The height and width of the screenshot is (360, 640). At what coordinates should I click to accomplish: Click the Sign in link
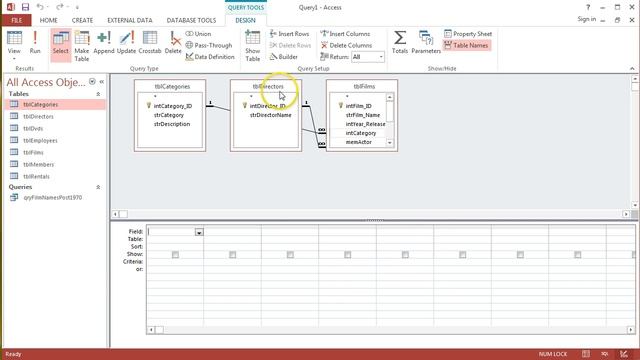[587, 19]
